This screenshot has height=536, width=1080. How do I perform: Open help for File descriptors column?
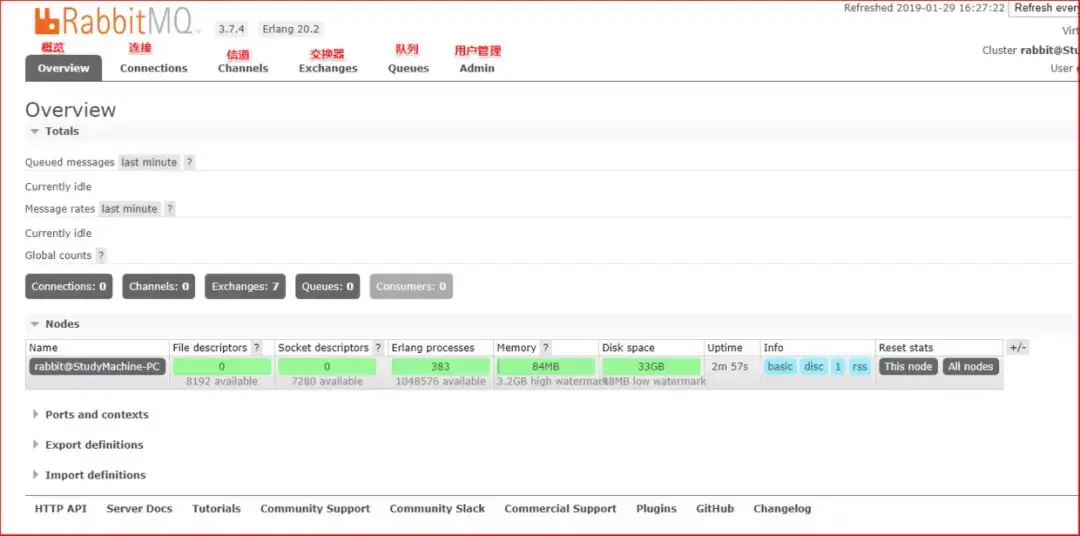257,348
